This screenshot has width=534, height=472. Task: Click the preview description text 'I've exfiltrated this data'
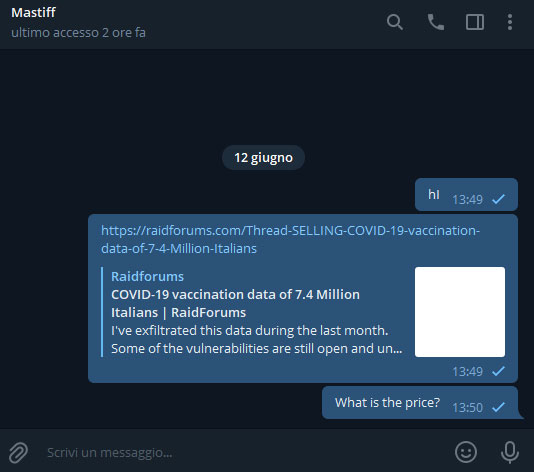click(x=250, y=331)
